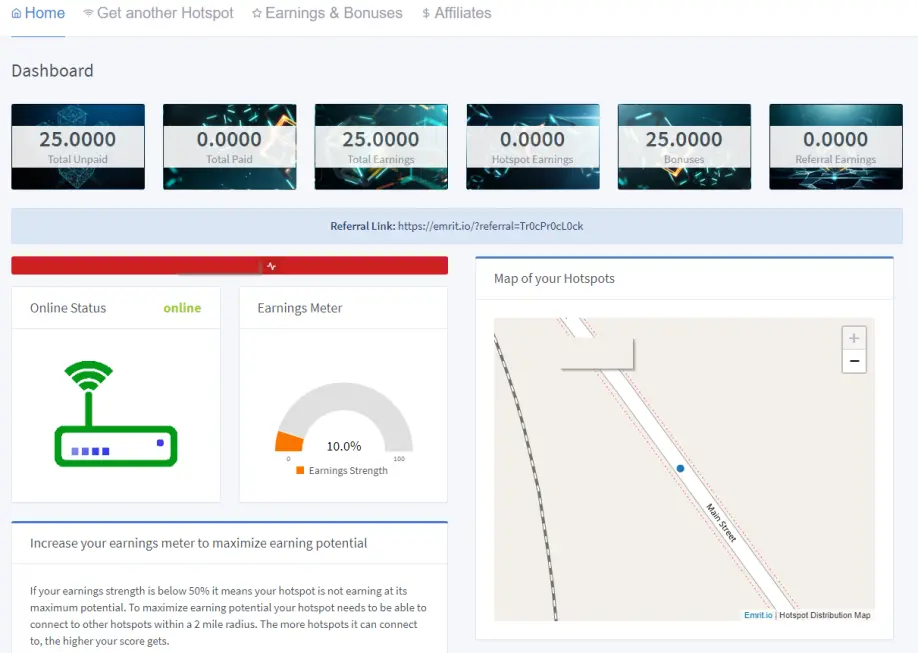Click the 'Increase your earnings meter' heading
Image resolution: width=918 pixels, height=653 pixels.
[x=198, y=543]
